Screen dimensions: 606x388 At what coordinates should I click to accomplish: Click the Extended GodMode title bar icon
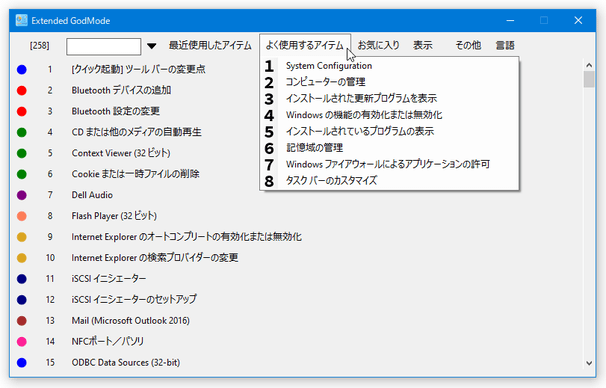[21, 20]
